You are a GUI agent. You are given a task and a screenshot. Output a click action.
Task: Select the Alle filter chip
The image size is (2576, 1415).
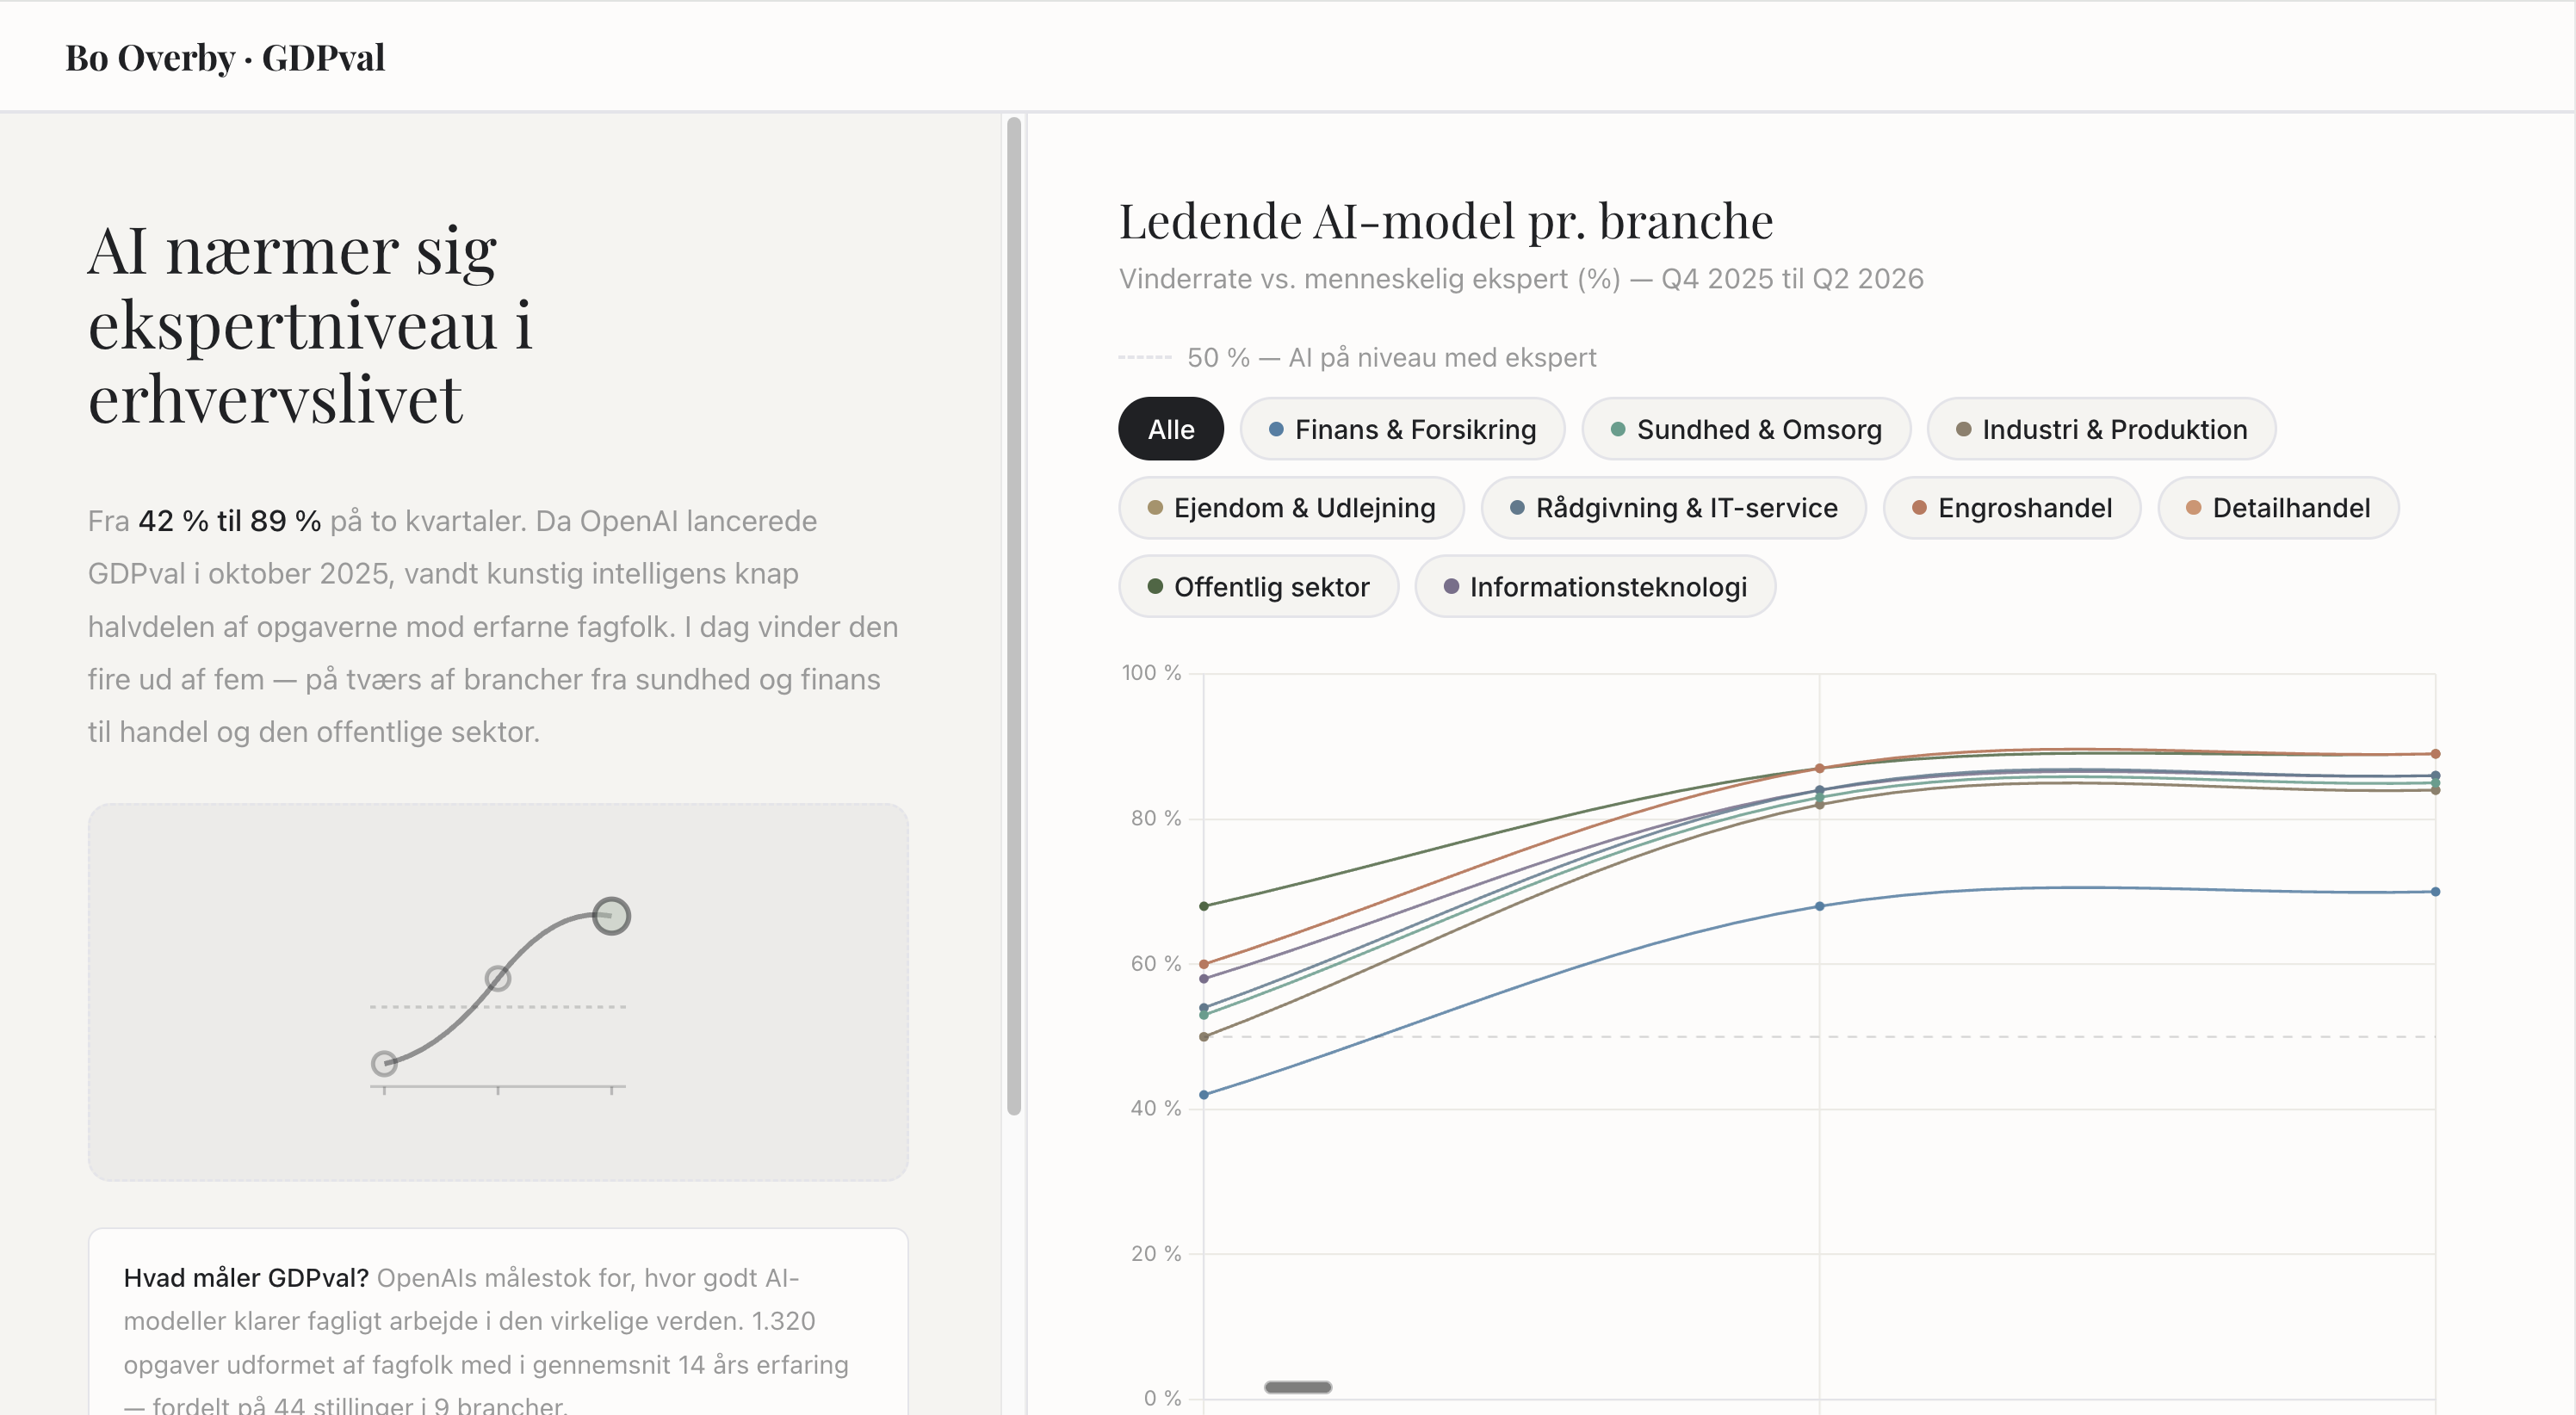[x=1170, y=429]
